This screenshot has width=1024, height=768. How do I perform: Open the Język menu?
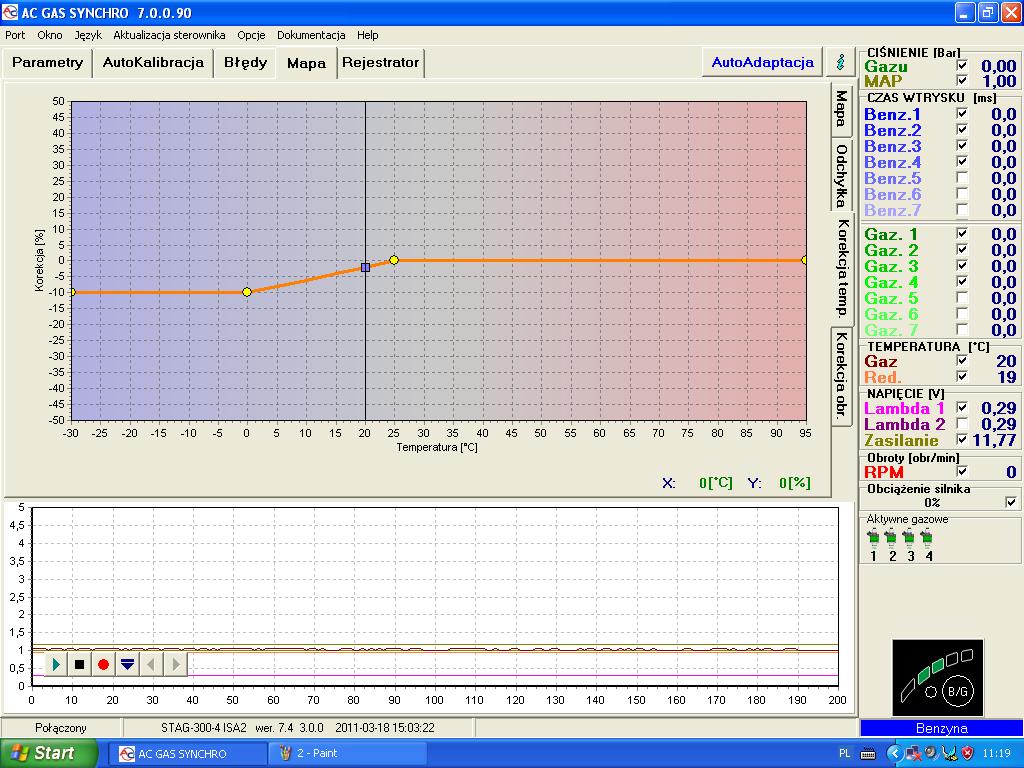click(x=88, y=35)
